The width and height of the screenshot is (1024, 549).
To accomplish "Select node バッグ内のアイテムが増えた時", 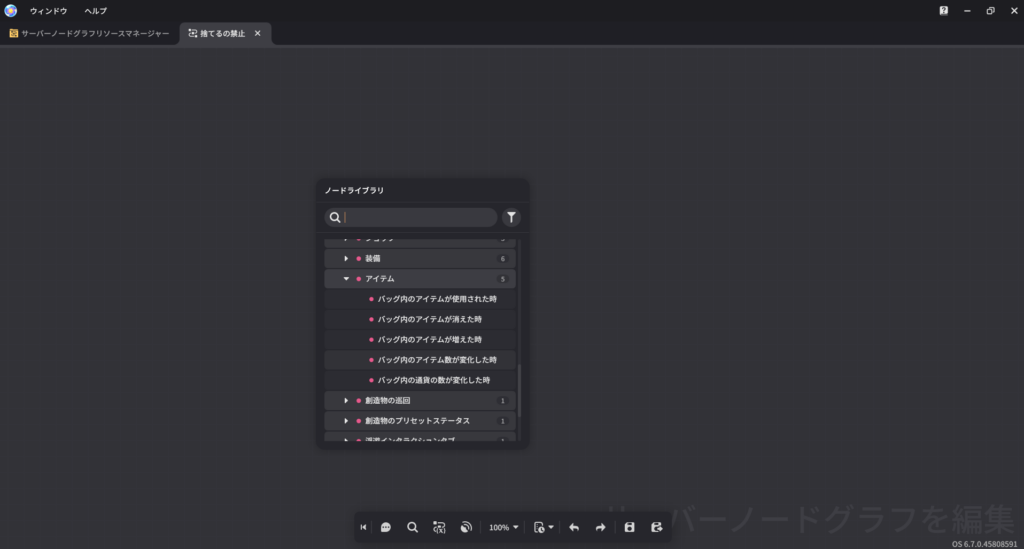I will (x=420, y=339).
